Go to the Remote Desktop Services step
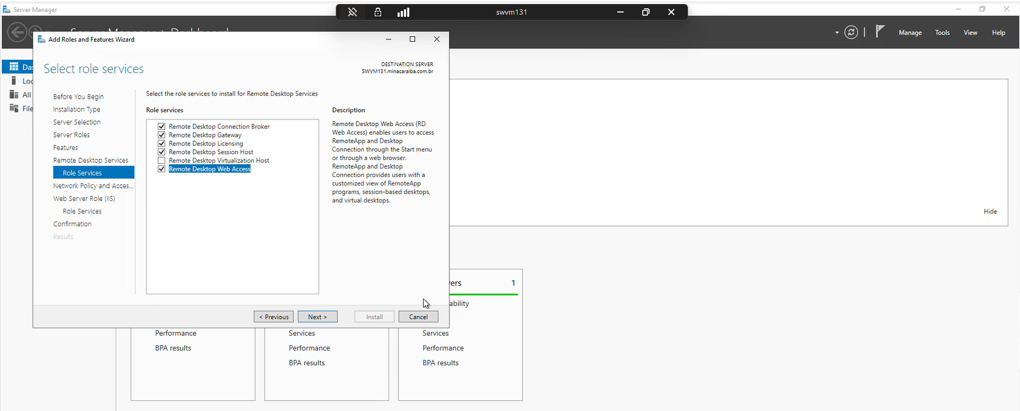Image resolution: width=1020 pixels, height=411 pixels. [90, 160]
